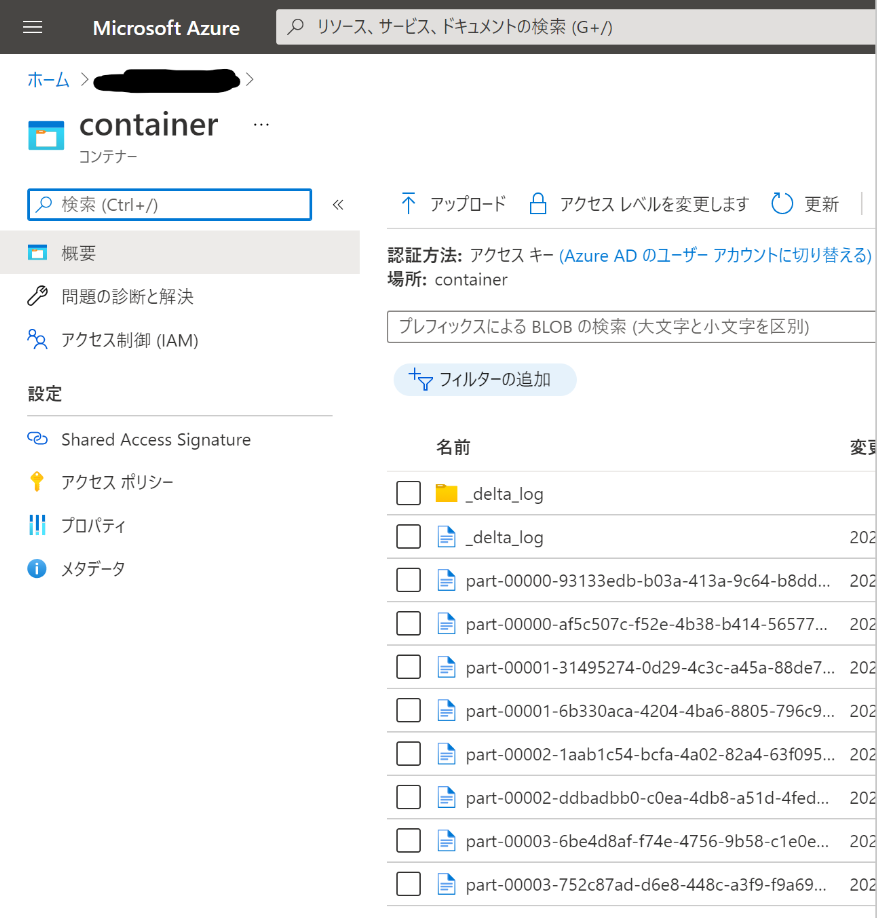Click file icon of part-00000-af5c507c
This screenshot has width=877, height=918.
446,624
